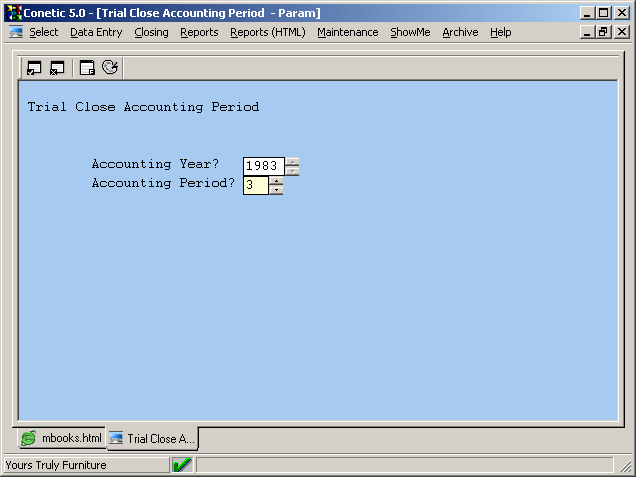
Task: Click the green checkmark in status bar
Action: point(182,465)
